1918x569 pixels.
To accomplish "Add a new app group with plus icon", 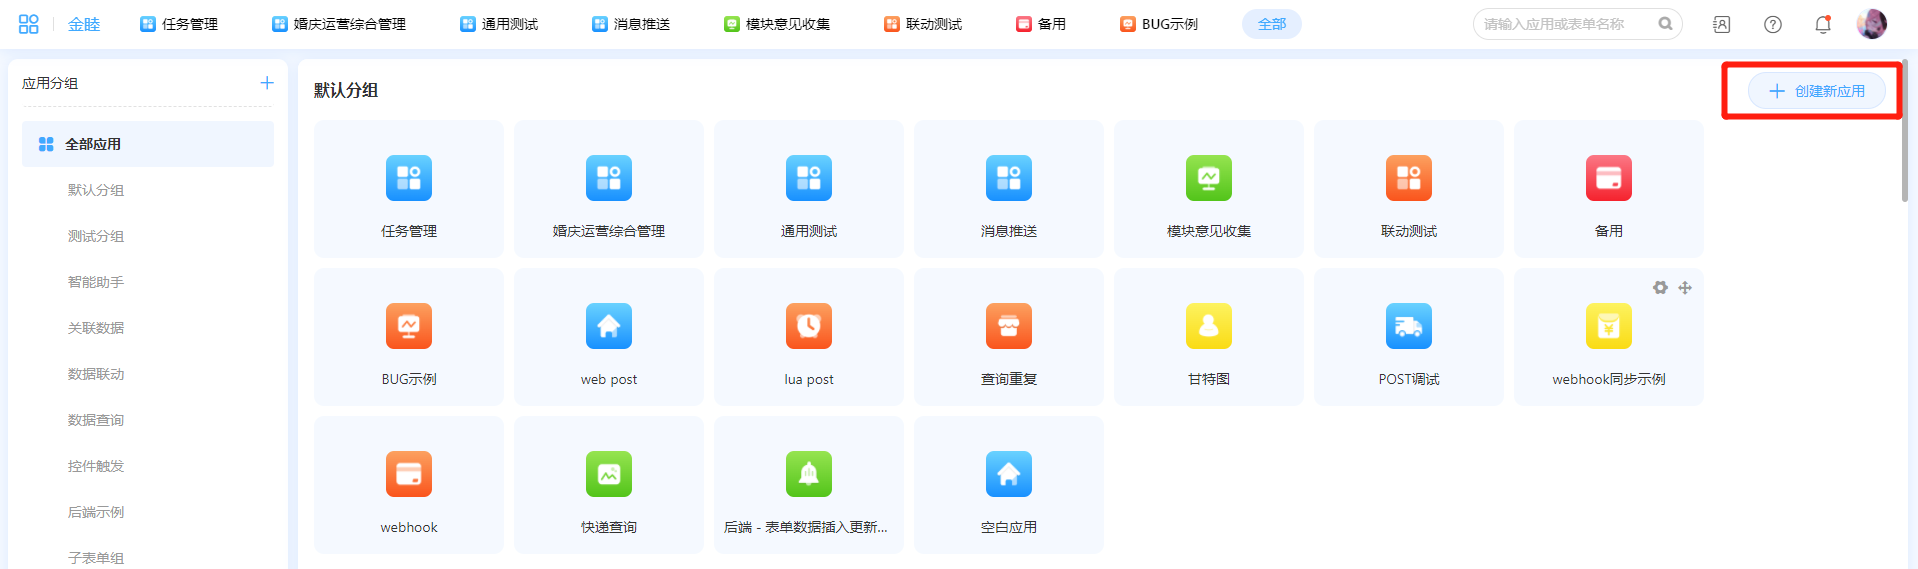I will tap(267, 83).
